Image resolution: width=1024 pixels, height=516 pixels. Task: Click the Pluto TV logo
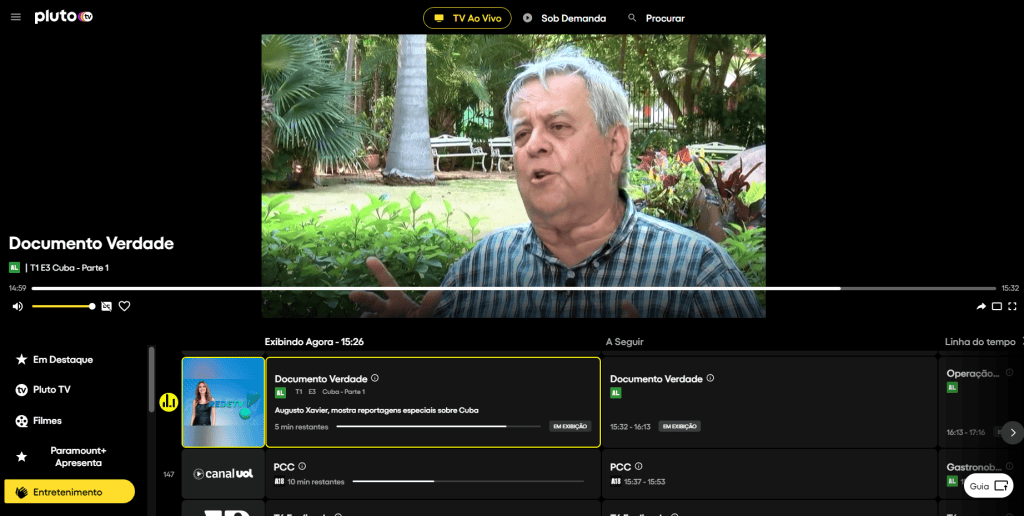point(63,17)
